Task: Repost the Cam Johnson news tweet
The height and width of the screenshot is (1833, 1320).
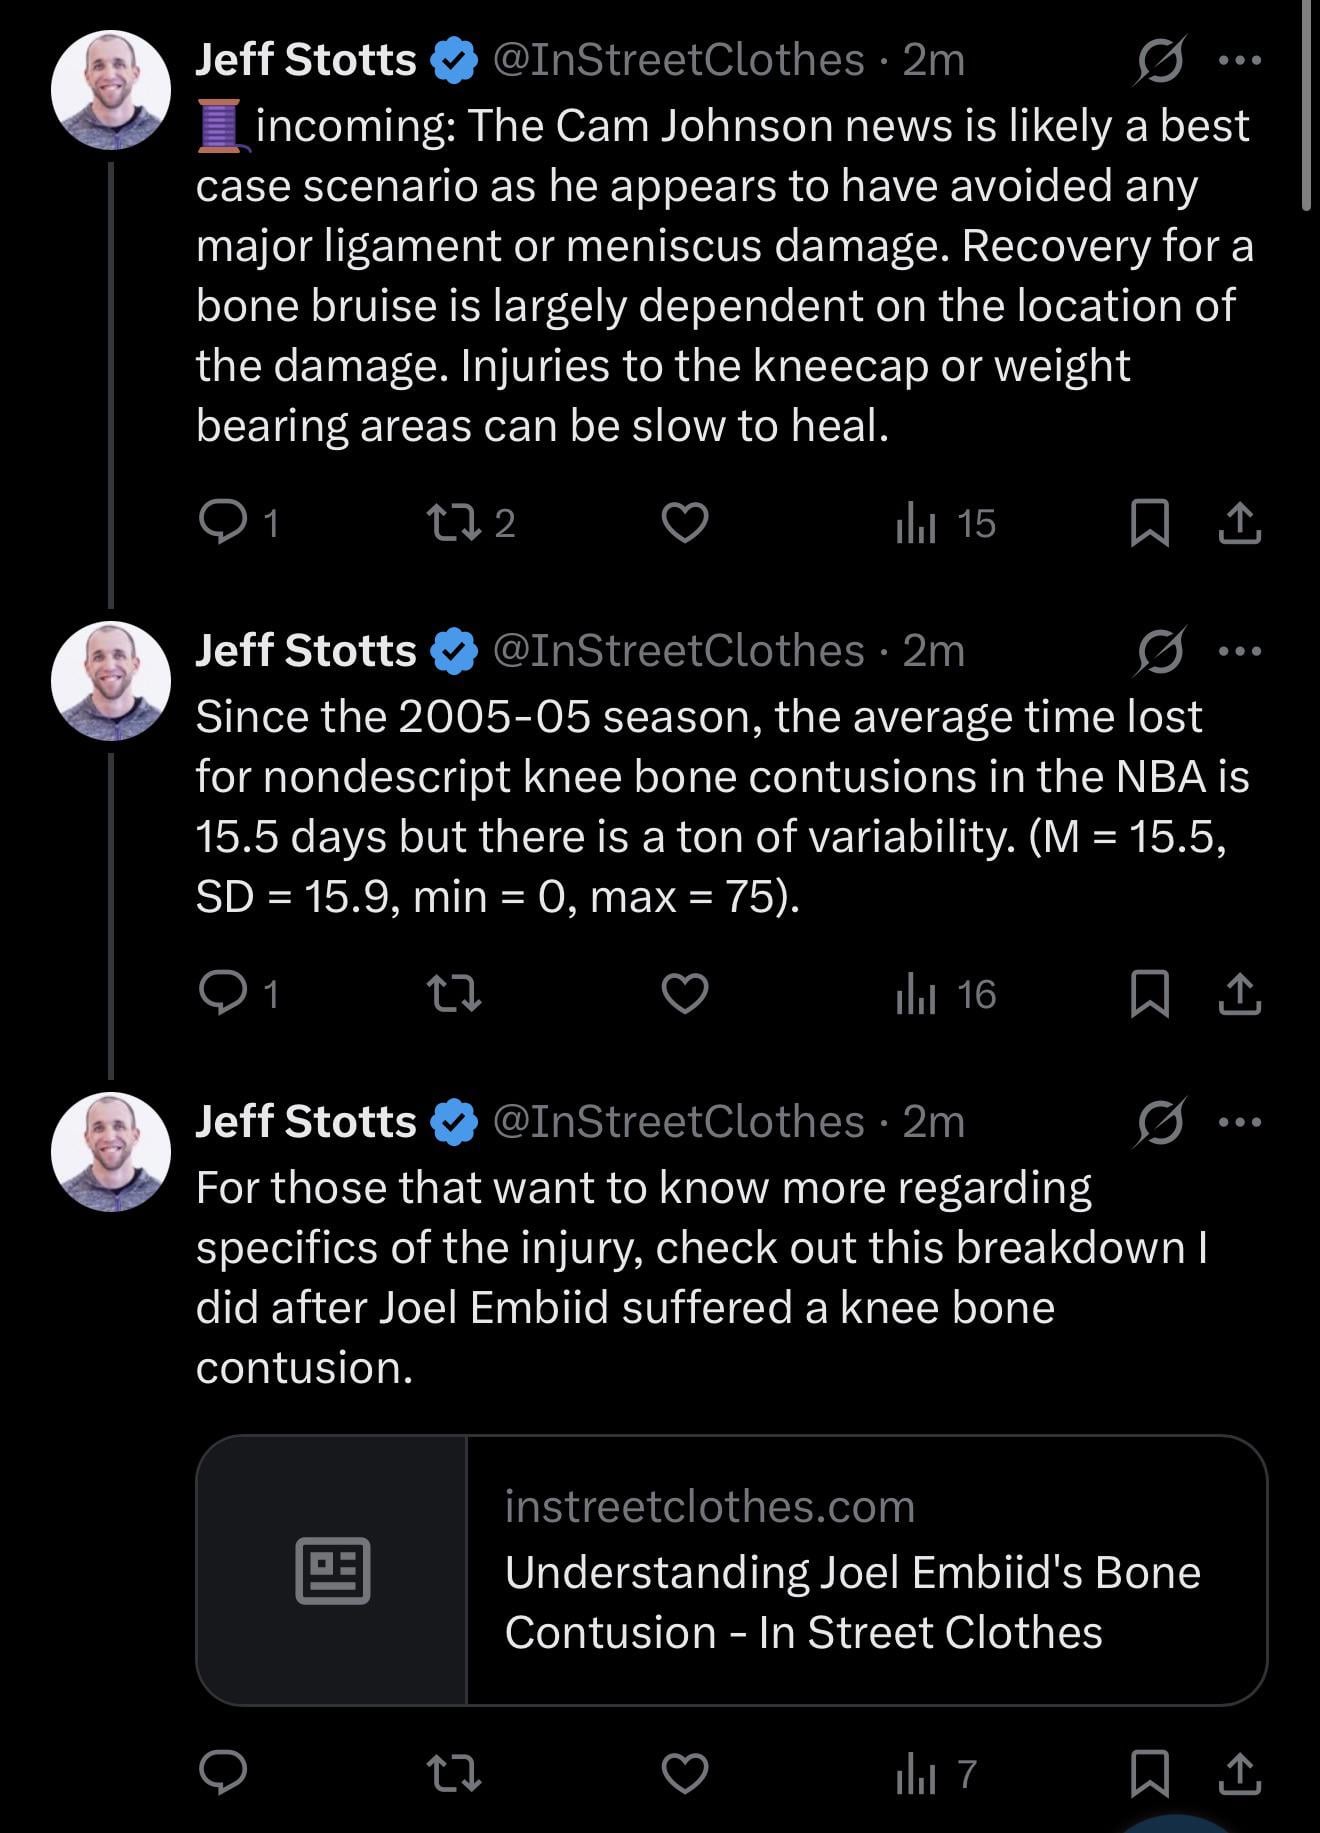Action: click(x=454, y=522)
